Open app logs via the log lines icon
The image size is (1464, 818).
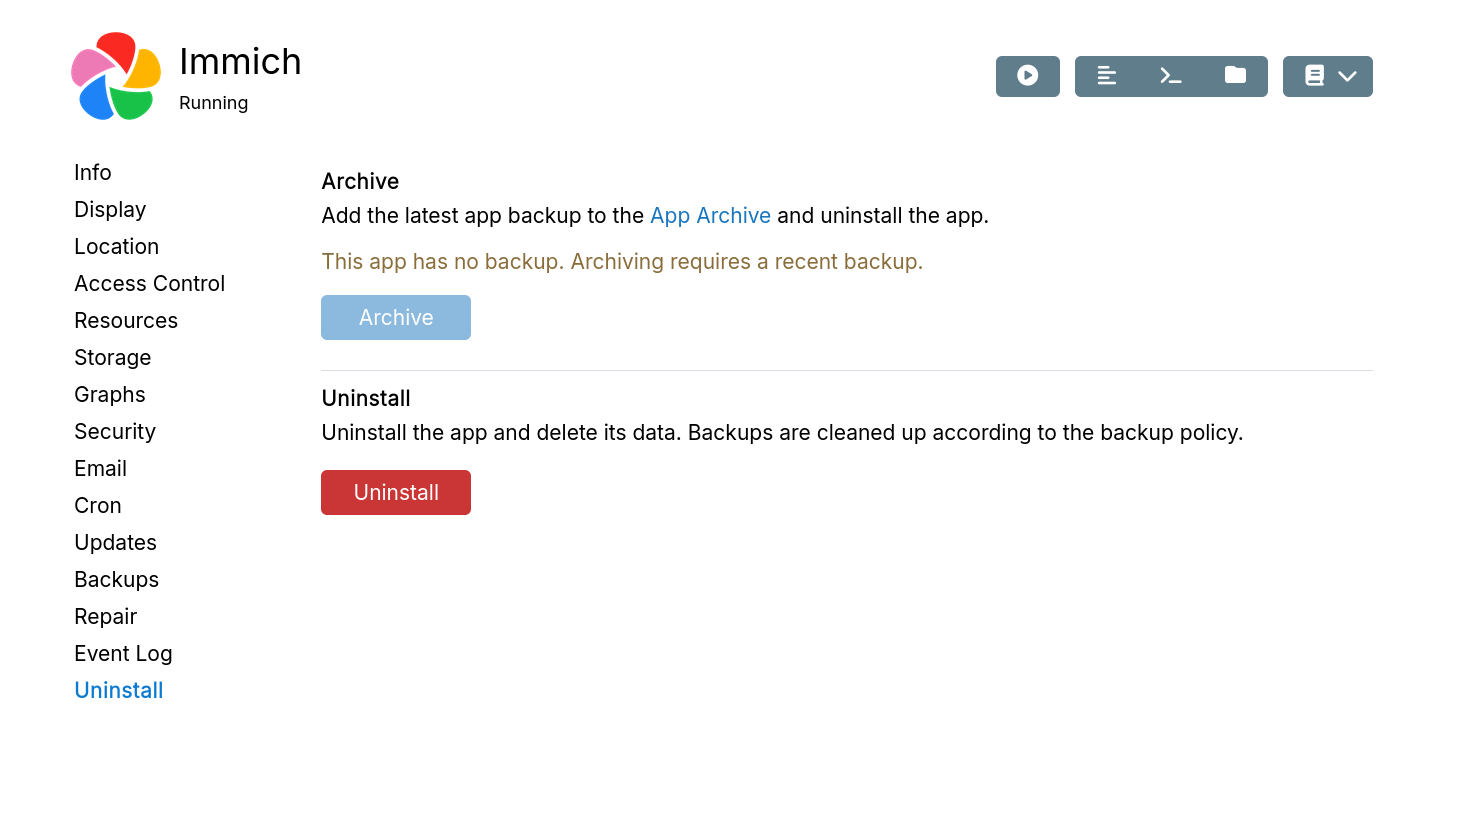pyautogui.click(x=1107, y=76)
